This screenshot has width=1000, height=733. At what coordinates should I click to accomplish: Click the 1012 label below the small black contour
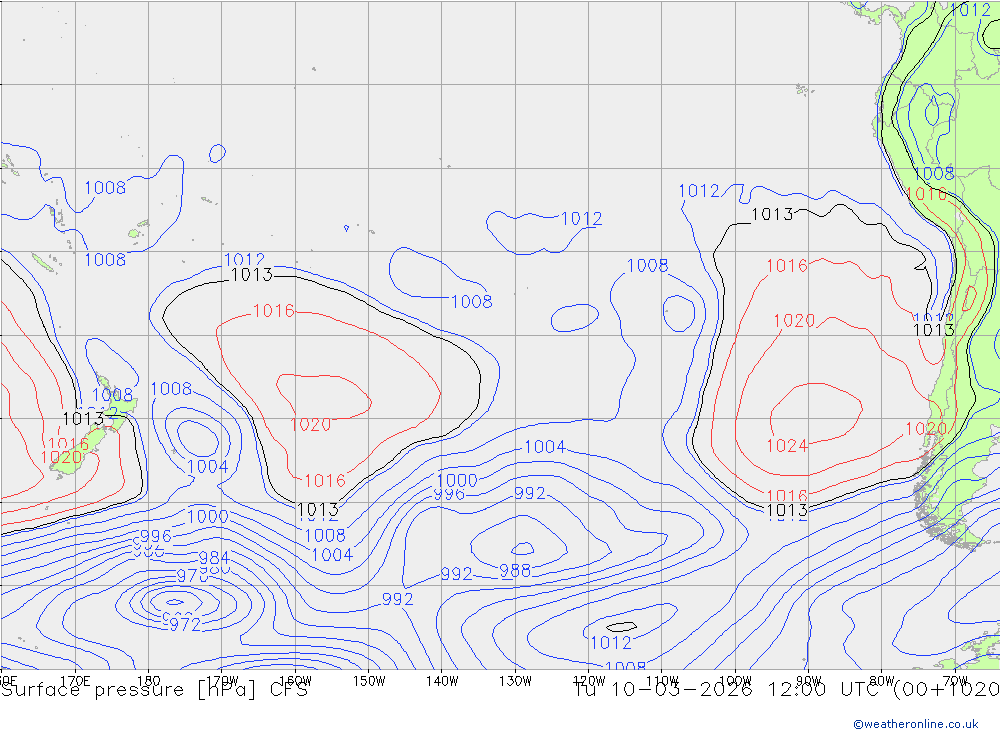coord(611,643)
